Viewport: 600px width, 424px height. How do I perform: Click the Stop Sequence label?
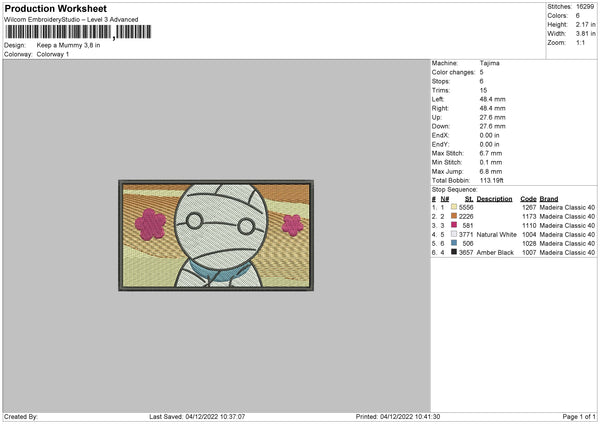coord(455,190)
